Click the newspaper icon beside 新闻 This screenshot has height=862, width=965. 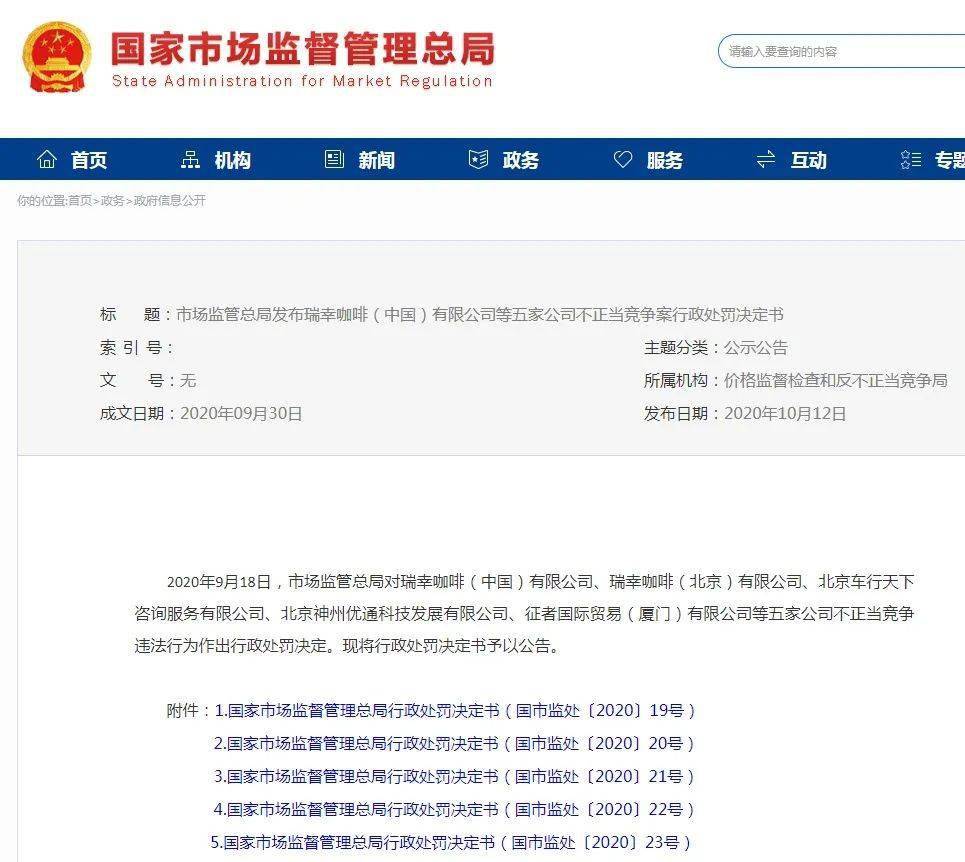pos(334,159)
